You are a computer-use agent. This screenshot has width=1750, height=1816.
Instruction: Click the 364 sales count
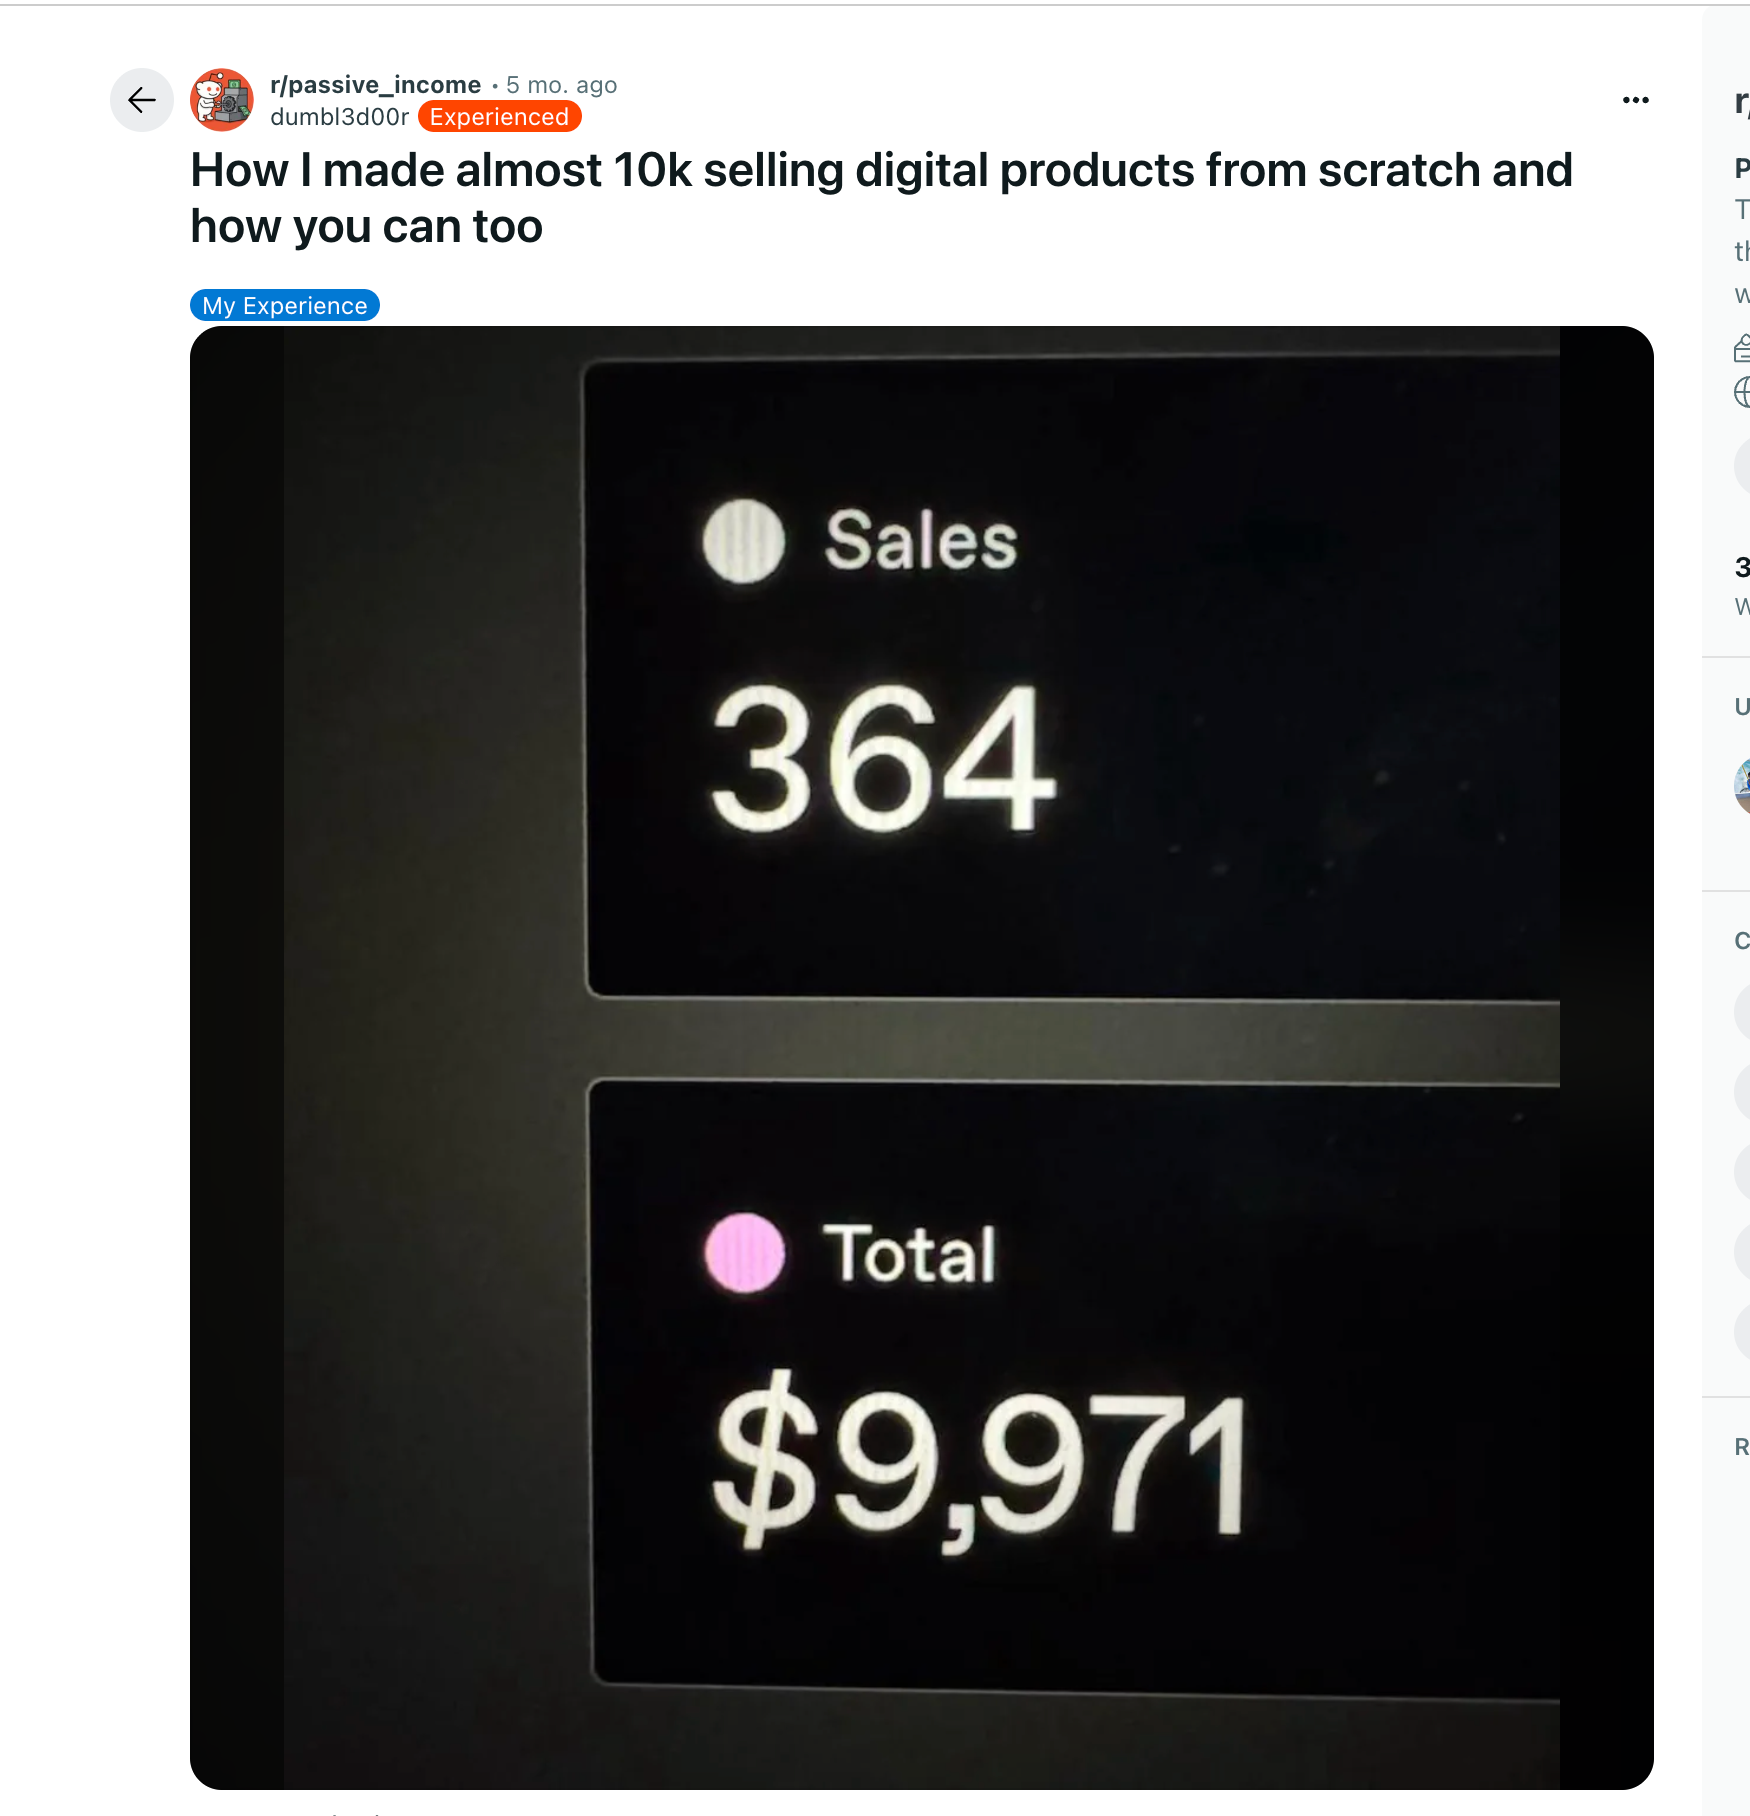(882, 758)
